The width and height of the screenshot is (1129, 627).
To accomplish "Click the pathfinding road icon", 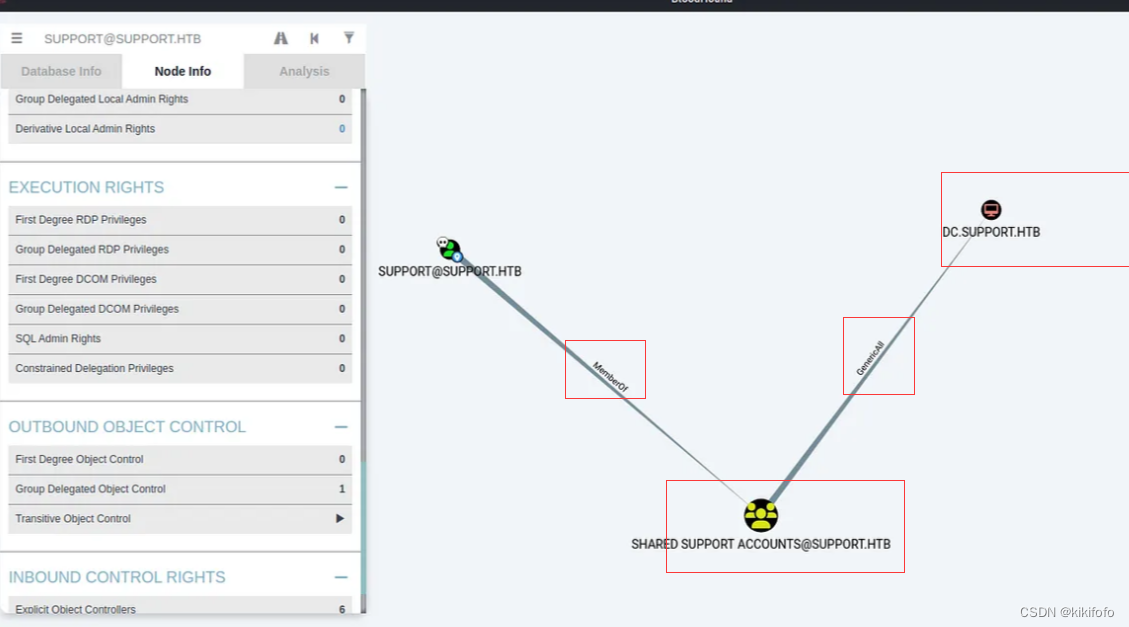I will (x=281, y=38).
